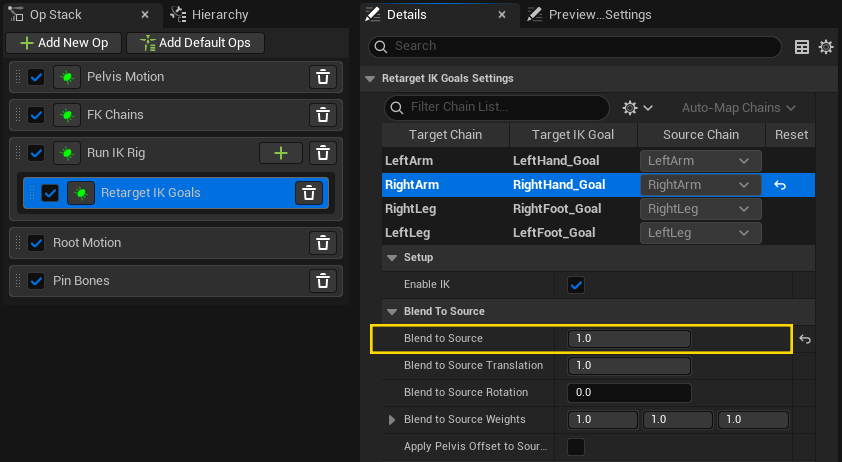Switch to the Hierarchy tab
The height and width of the screenshot is (462, 842).
click(x=209, y=15)
